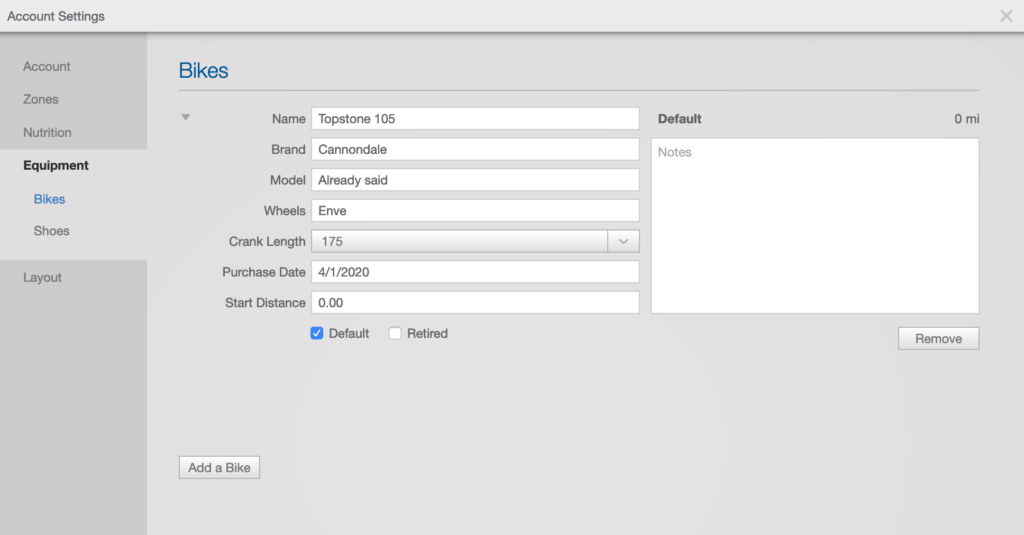Remove the Topstone 105 bike
This screenshot has height=535, width=1024.
pos(938,338)
